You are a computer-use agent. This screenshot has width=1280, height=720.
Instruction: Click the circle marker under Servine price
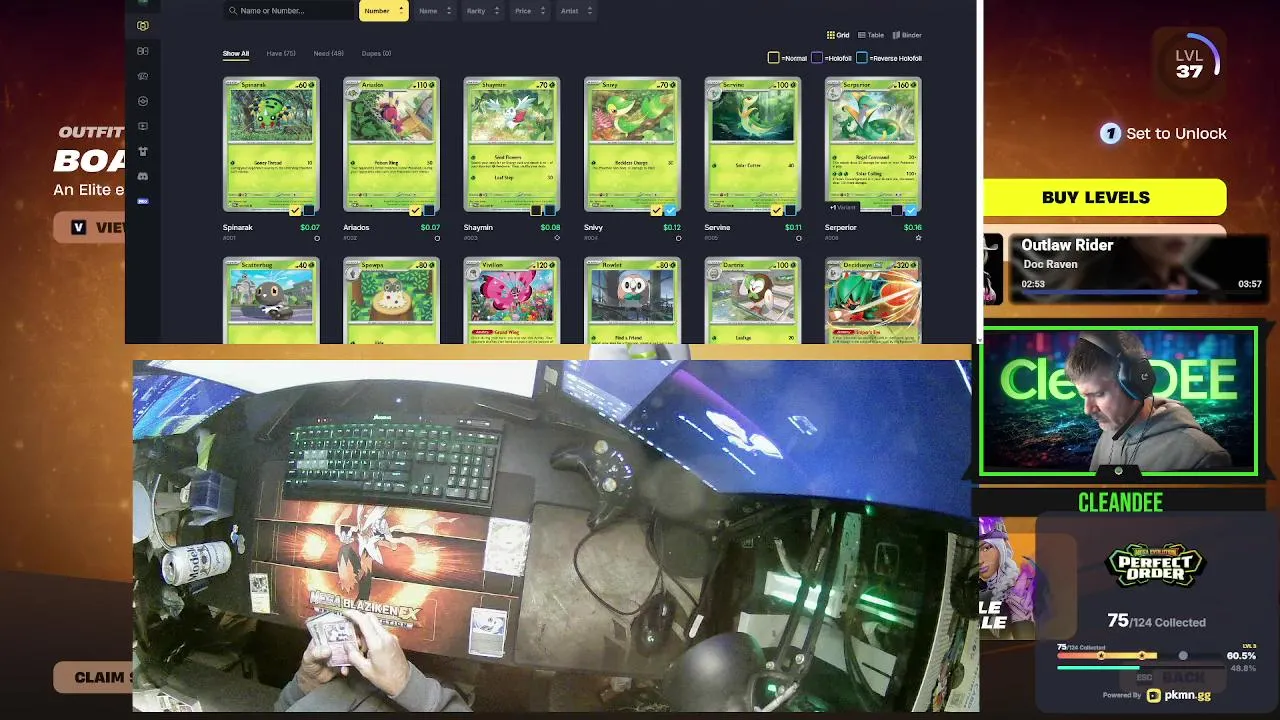coord(798,238)
